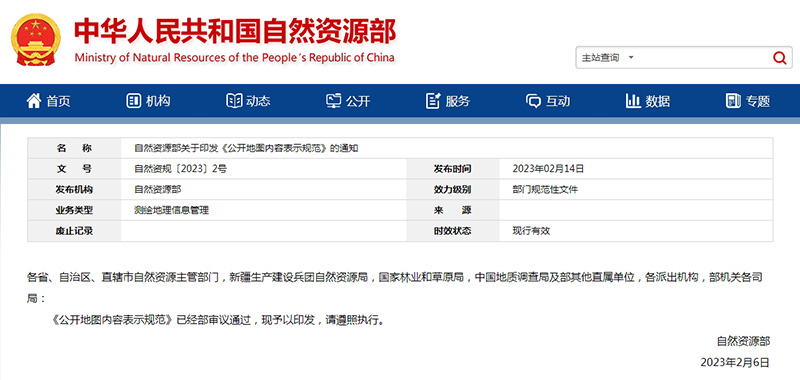Open the 首页 navigation item
800x380 pixels.
[48, 101]
